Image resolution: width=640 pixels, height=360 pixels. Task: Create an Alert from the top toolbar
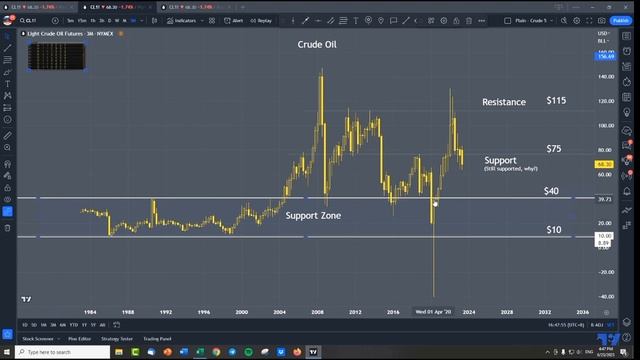click(x=234, y=21)
